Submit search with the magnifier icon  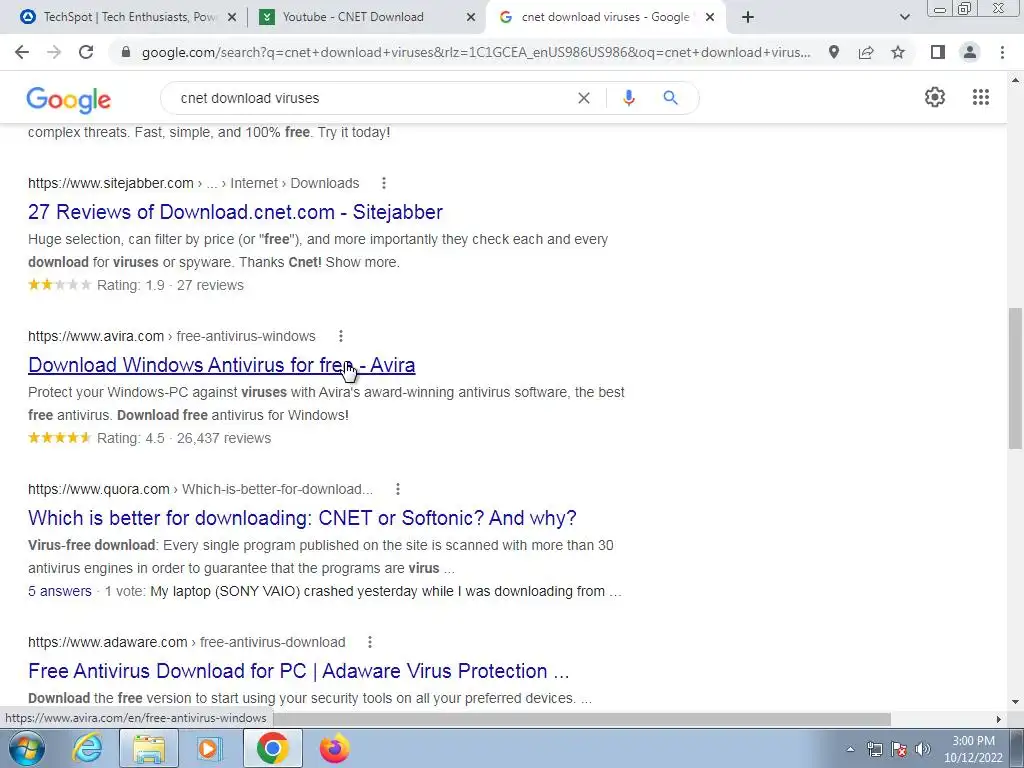coord(670,98)
